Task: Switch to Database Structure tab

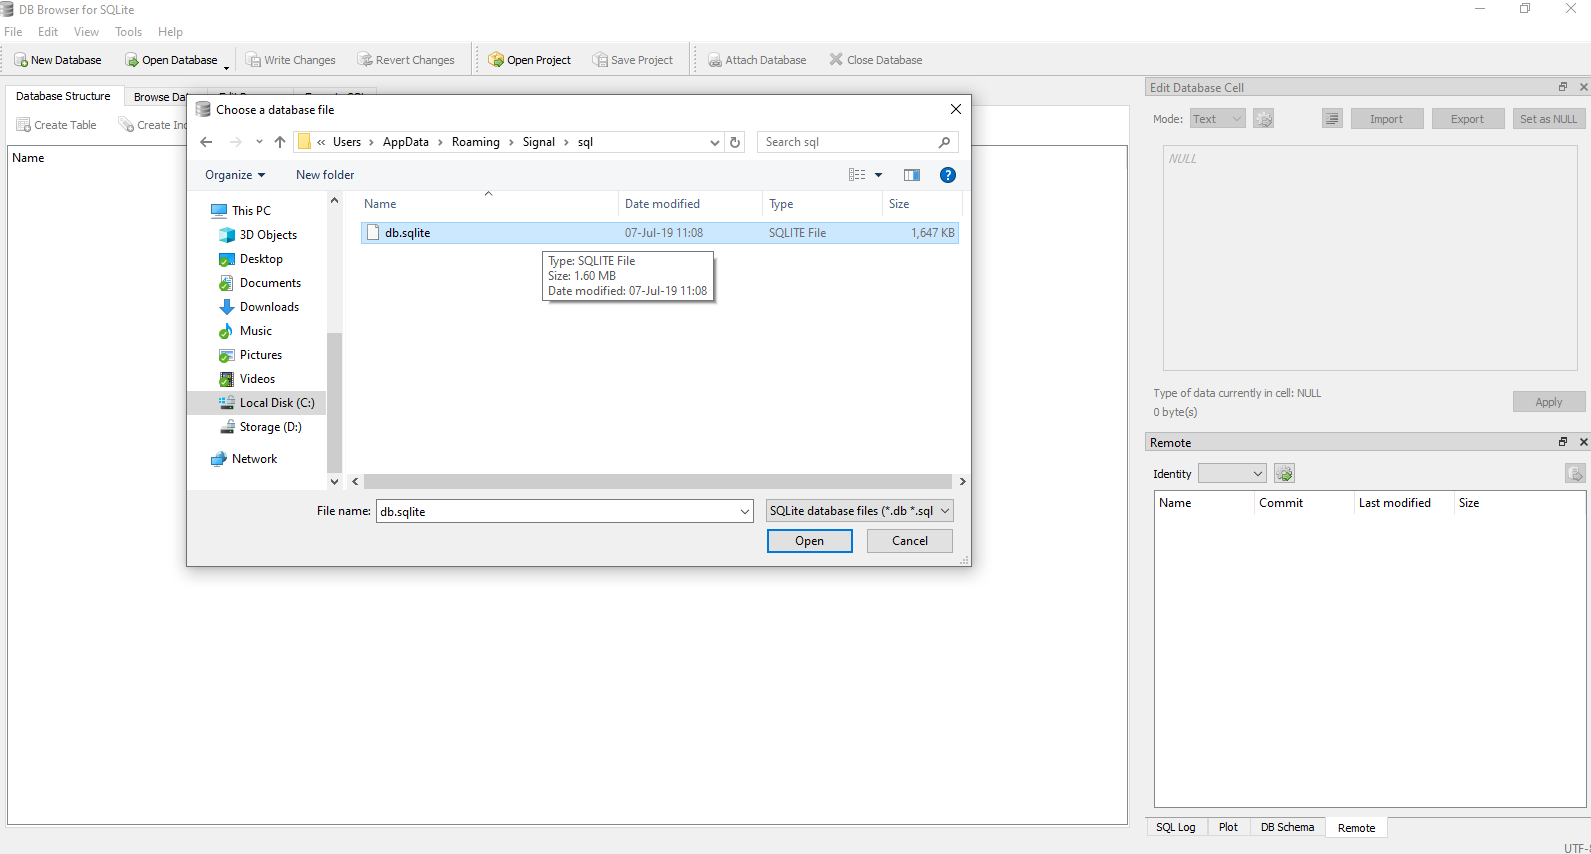Action: pyautogui.click(x=63, y=96)
